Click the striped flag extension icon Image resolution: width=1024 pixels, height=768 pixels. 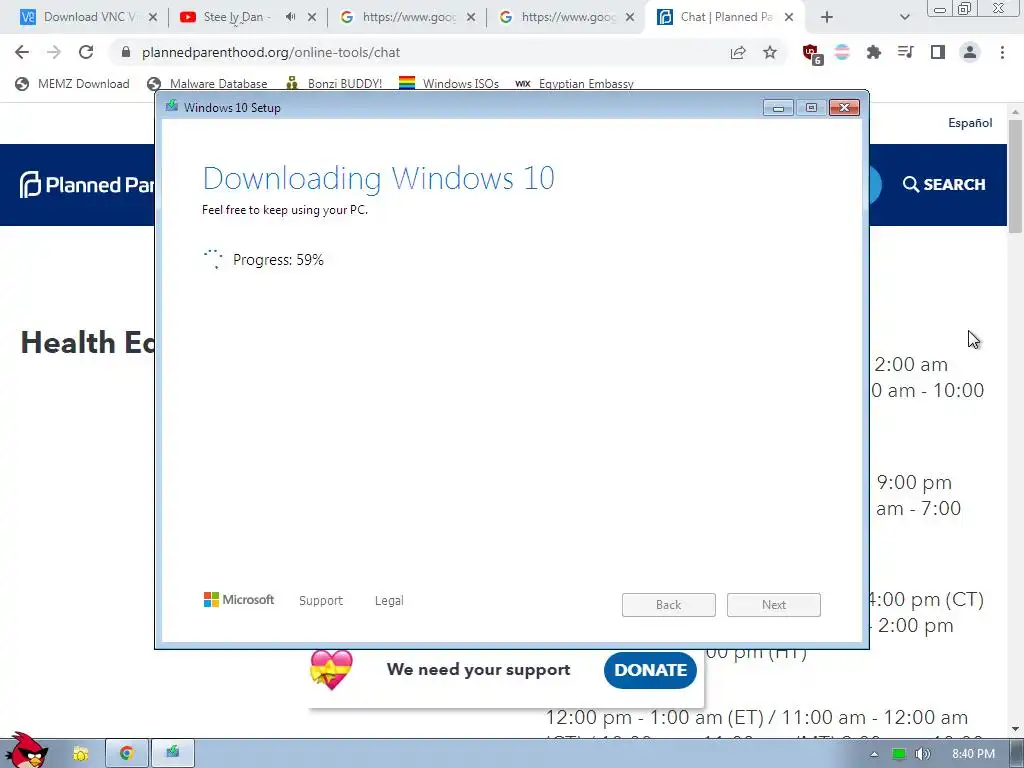tap(842, 52)
